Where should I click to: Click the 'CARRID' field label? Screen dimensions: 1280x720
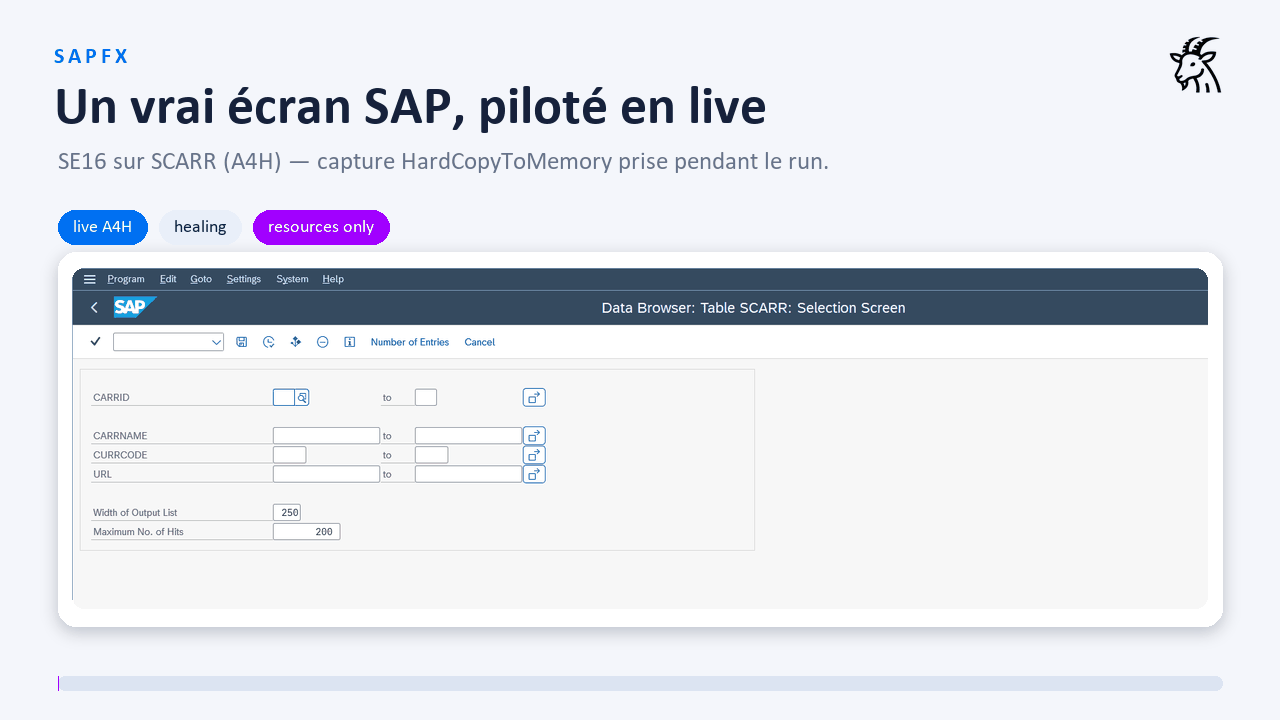(x=111, y=398)
